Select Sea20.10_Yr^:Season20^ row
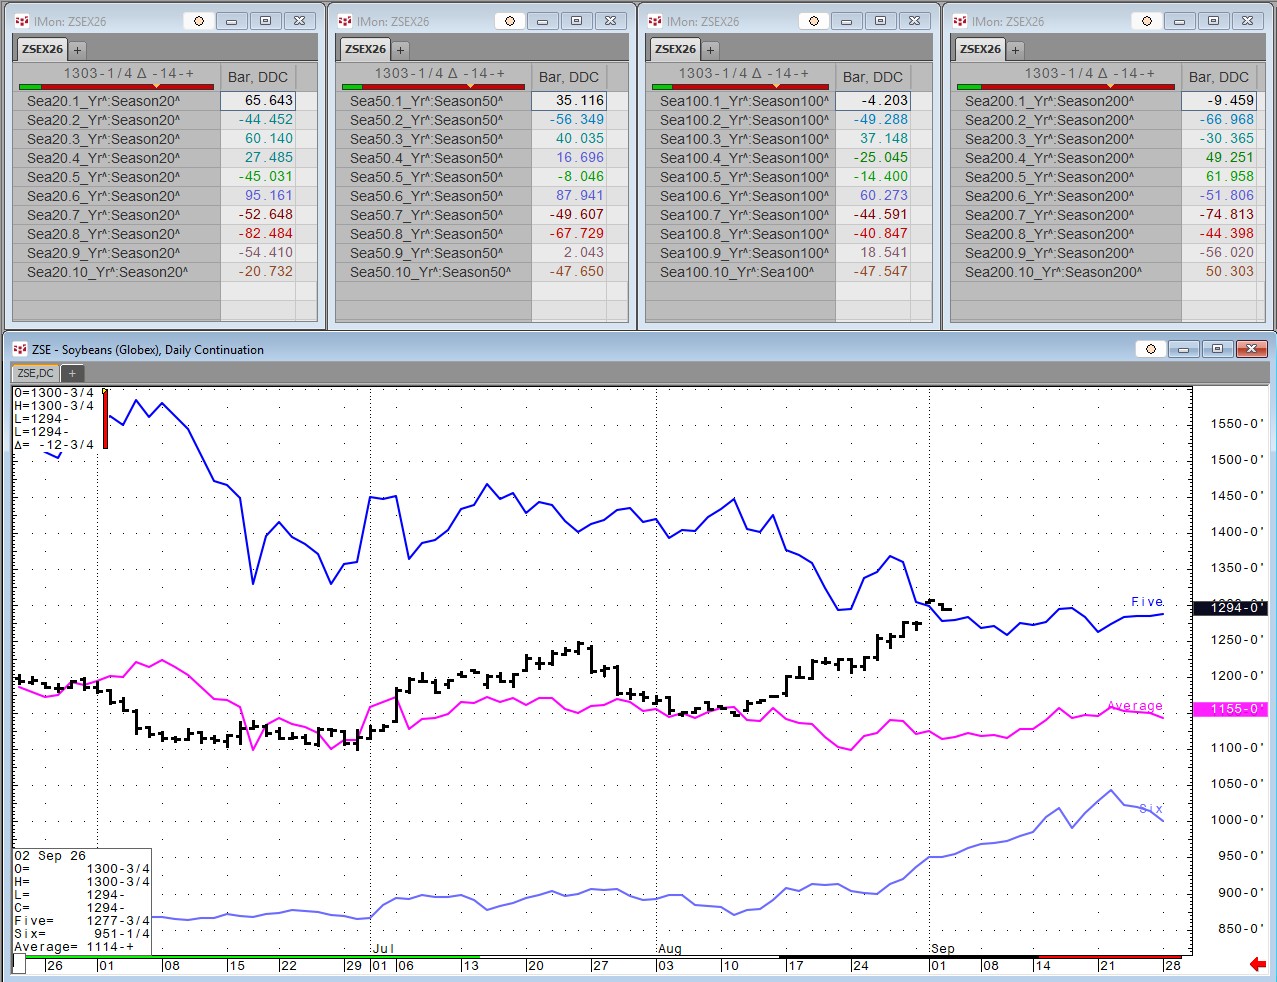Image resolution: width=1277 pixels, height=982 pixels. click(x=118, y=272)
